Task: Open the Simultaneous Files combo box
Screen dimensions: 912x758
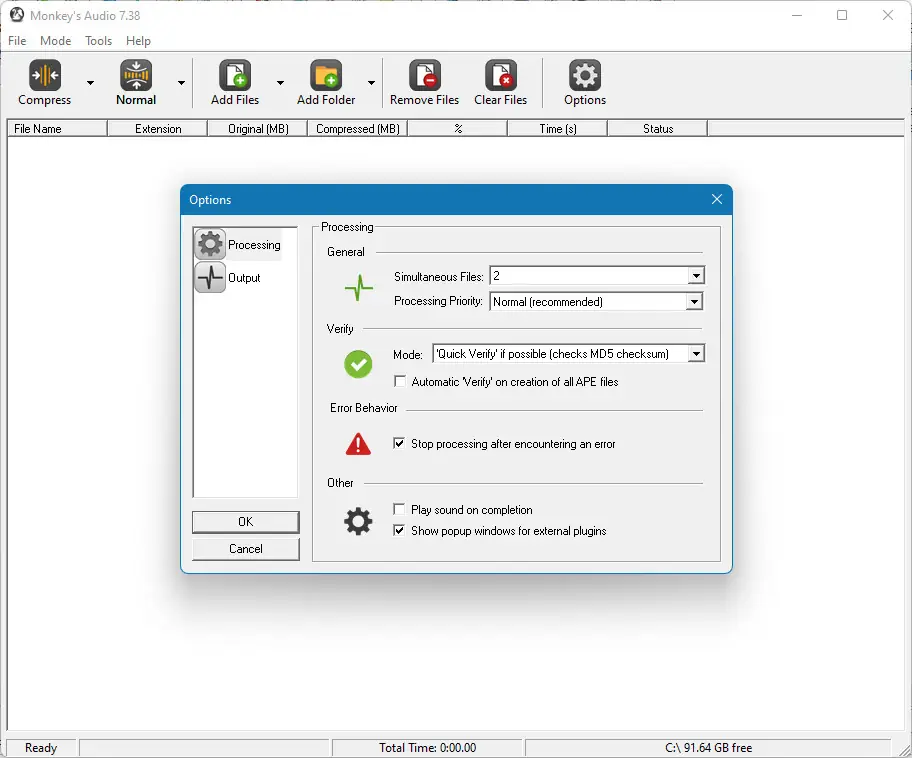Action: pos(597,276)
